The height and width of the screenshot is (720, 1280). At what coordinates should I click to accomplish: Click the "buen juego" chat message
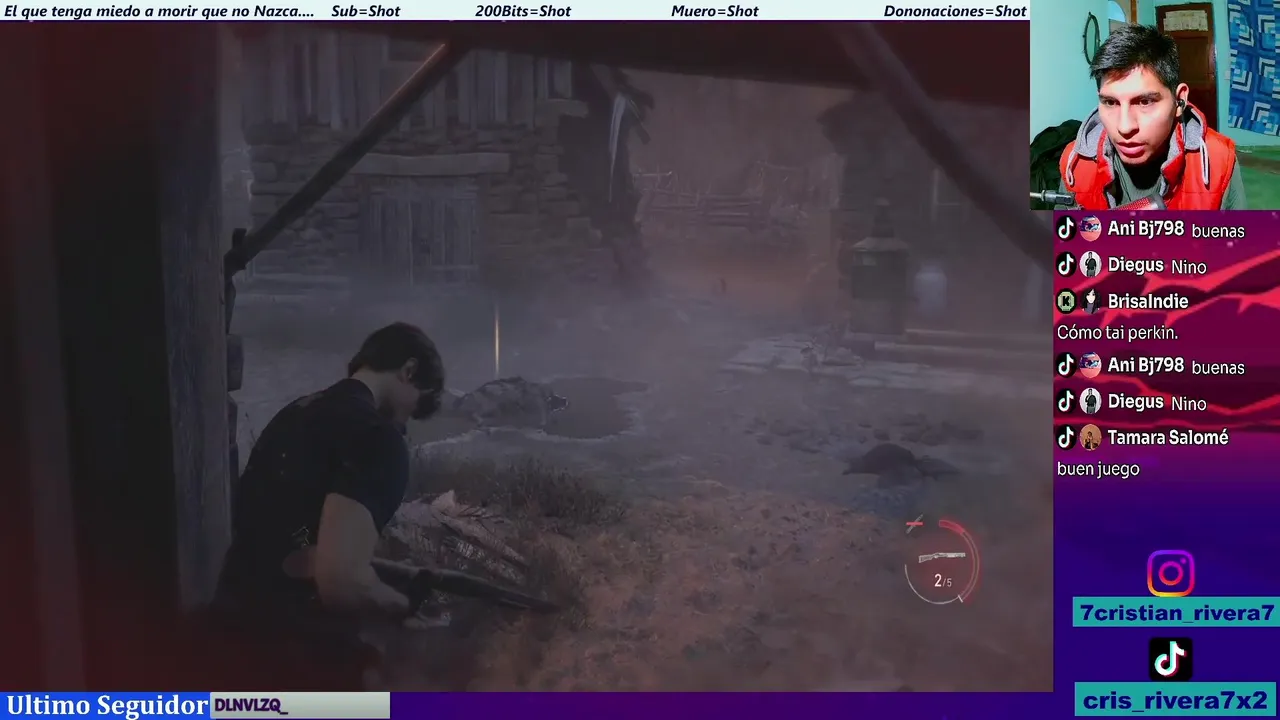tap(1098, 469)
